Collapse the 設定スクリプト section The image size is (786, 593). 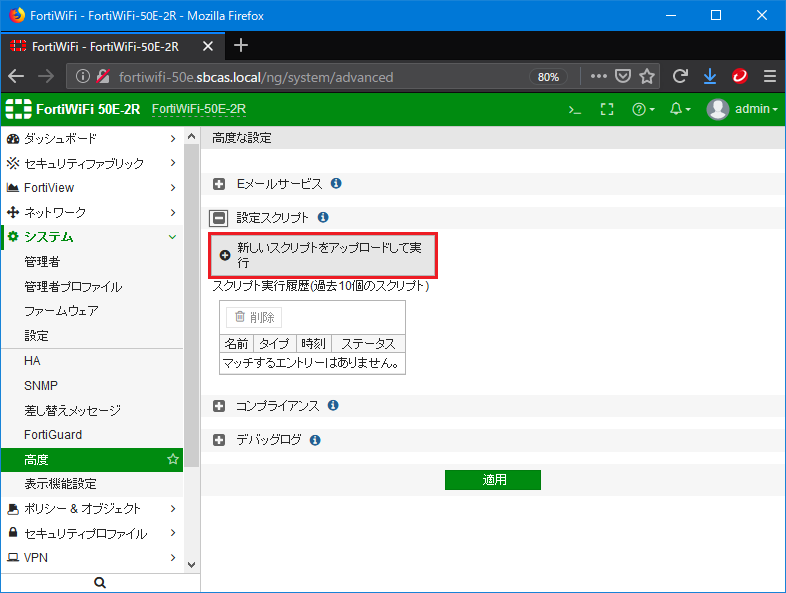click(x=219, y=217)
